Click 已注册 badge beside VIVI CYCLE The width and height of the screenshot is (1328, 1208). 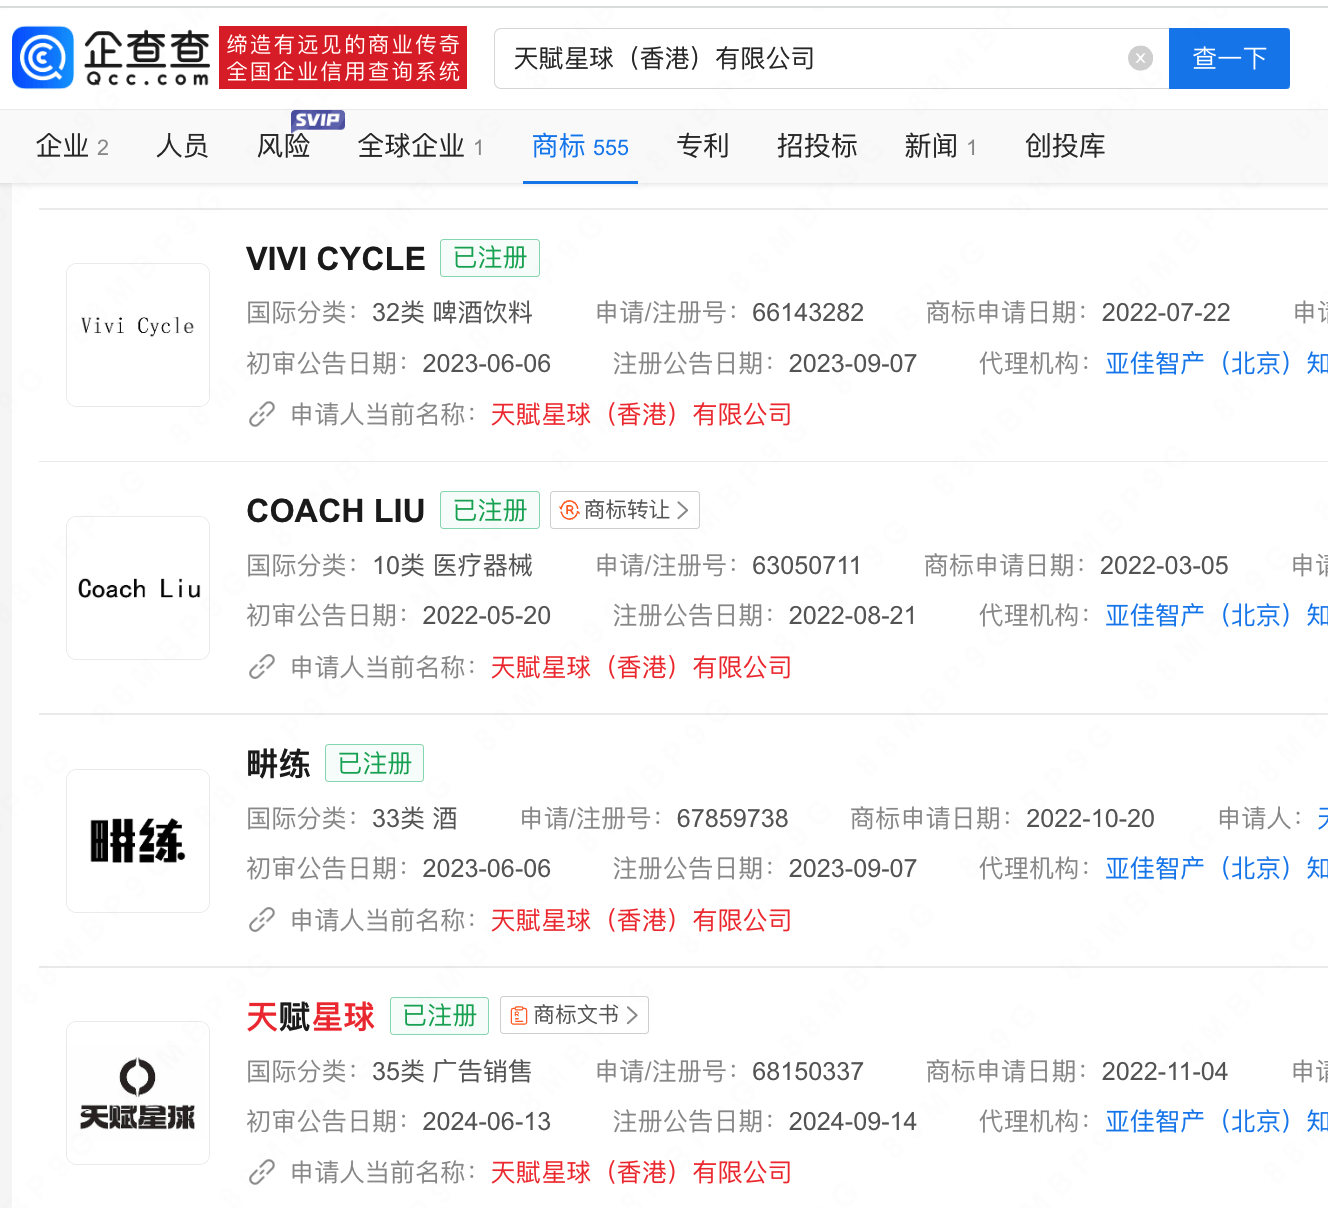(490, 258)
